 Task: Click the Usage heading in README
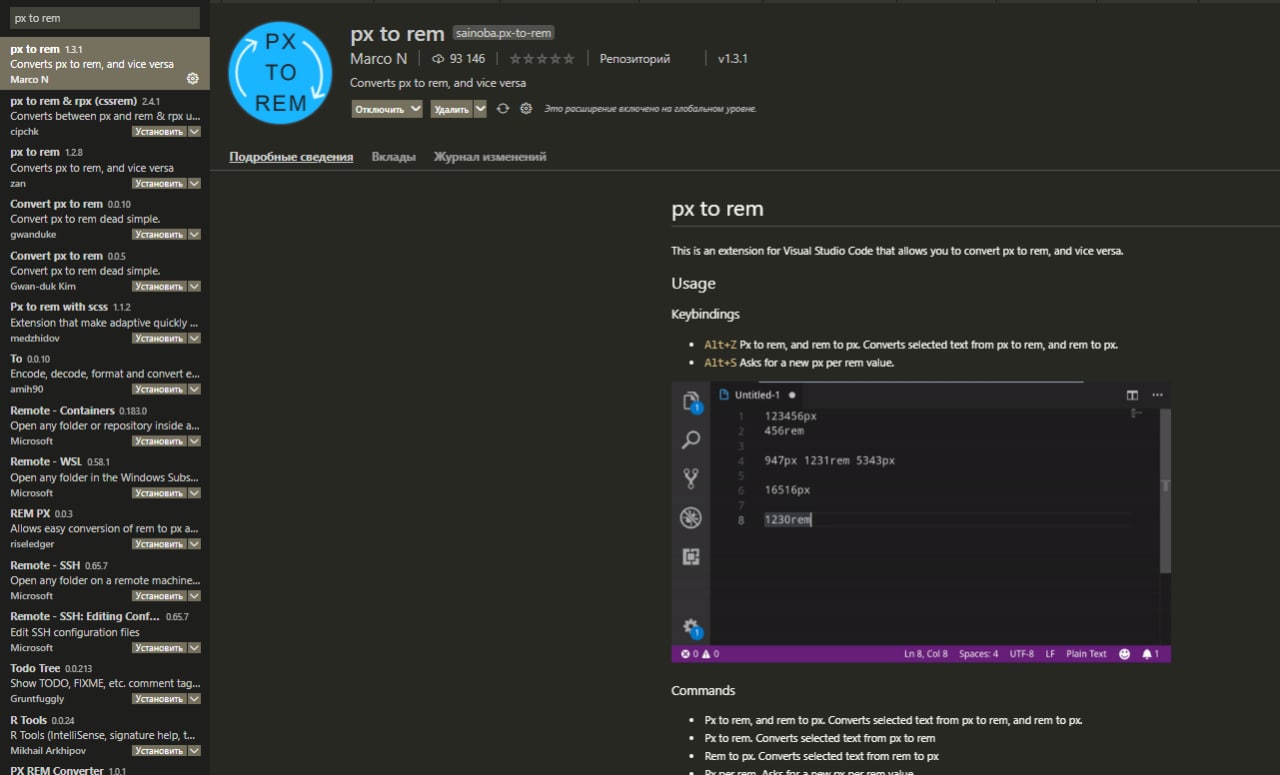click(693, 284)
